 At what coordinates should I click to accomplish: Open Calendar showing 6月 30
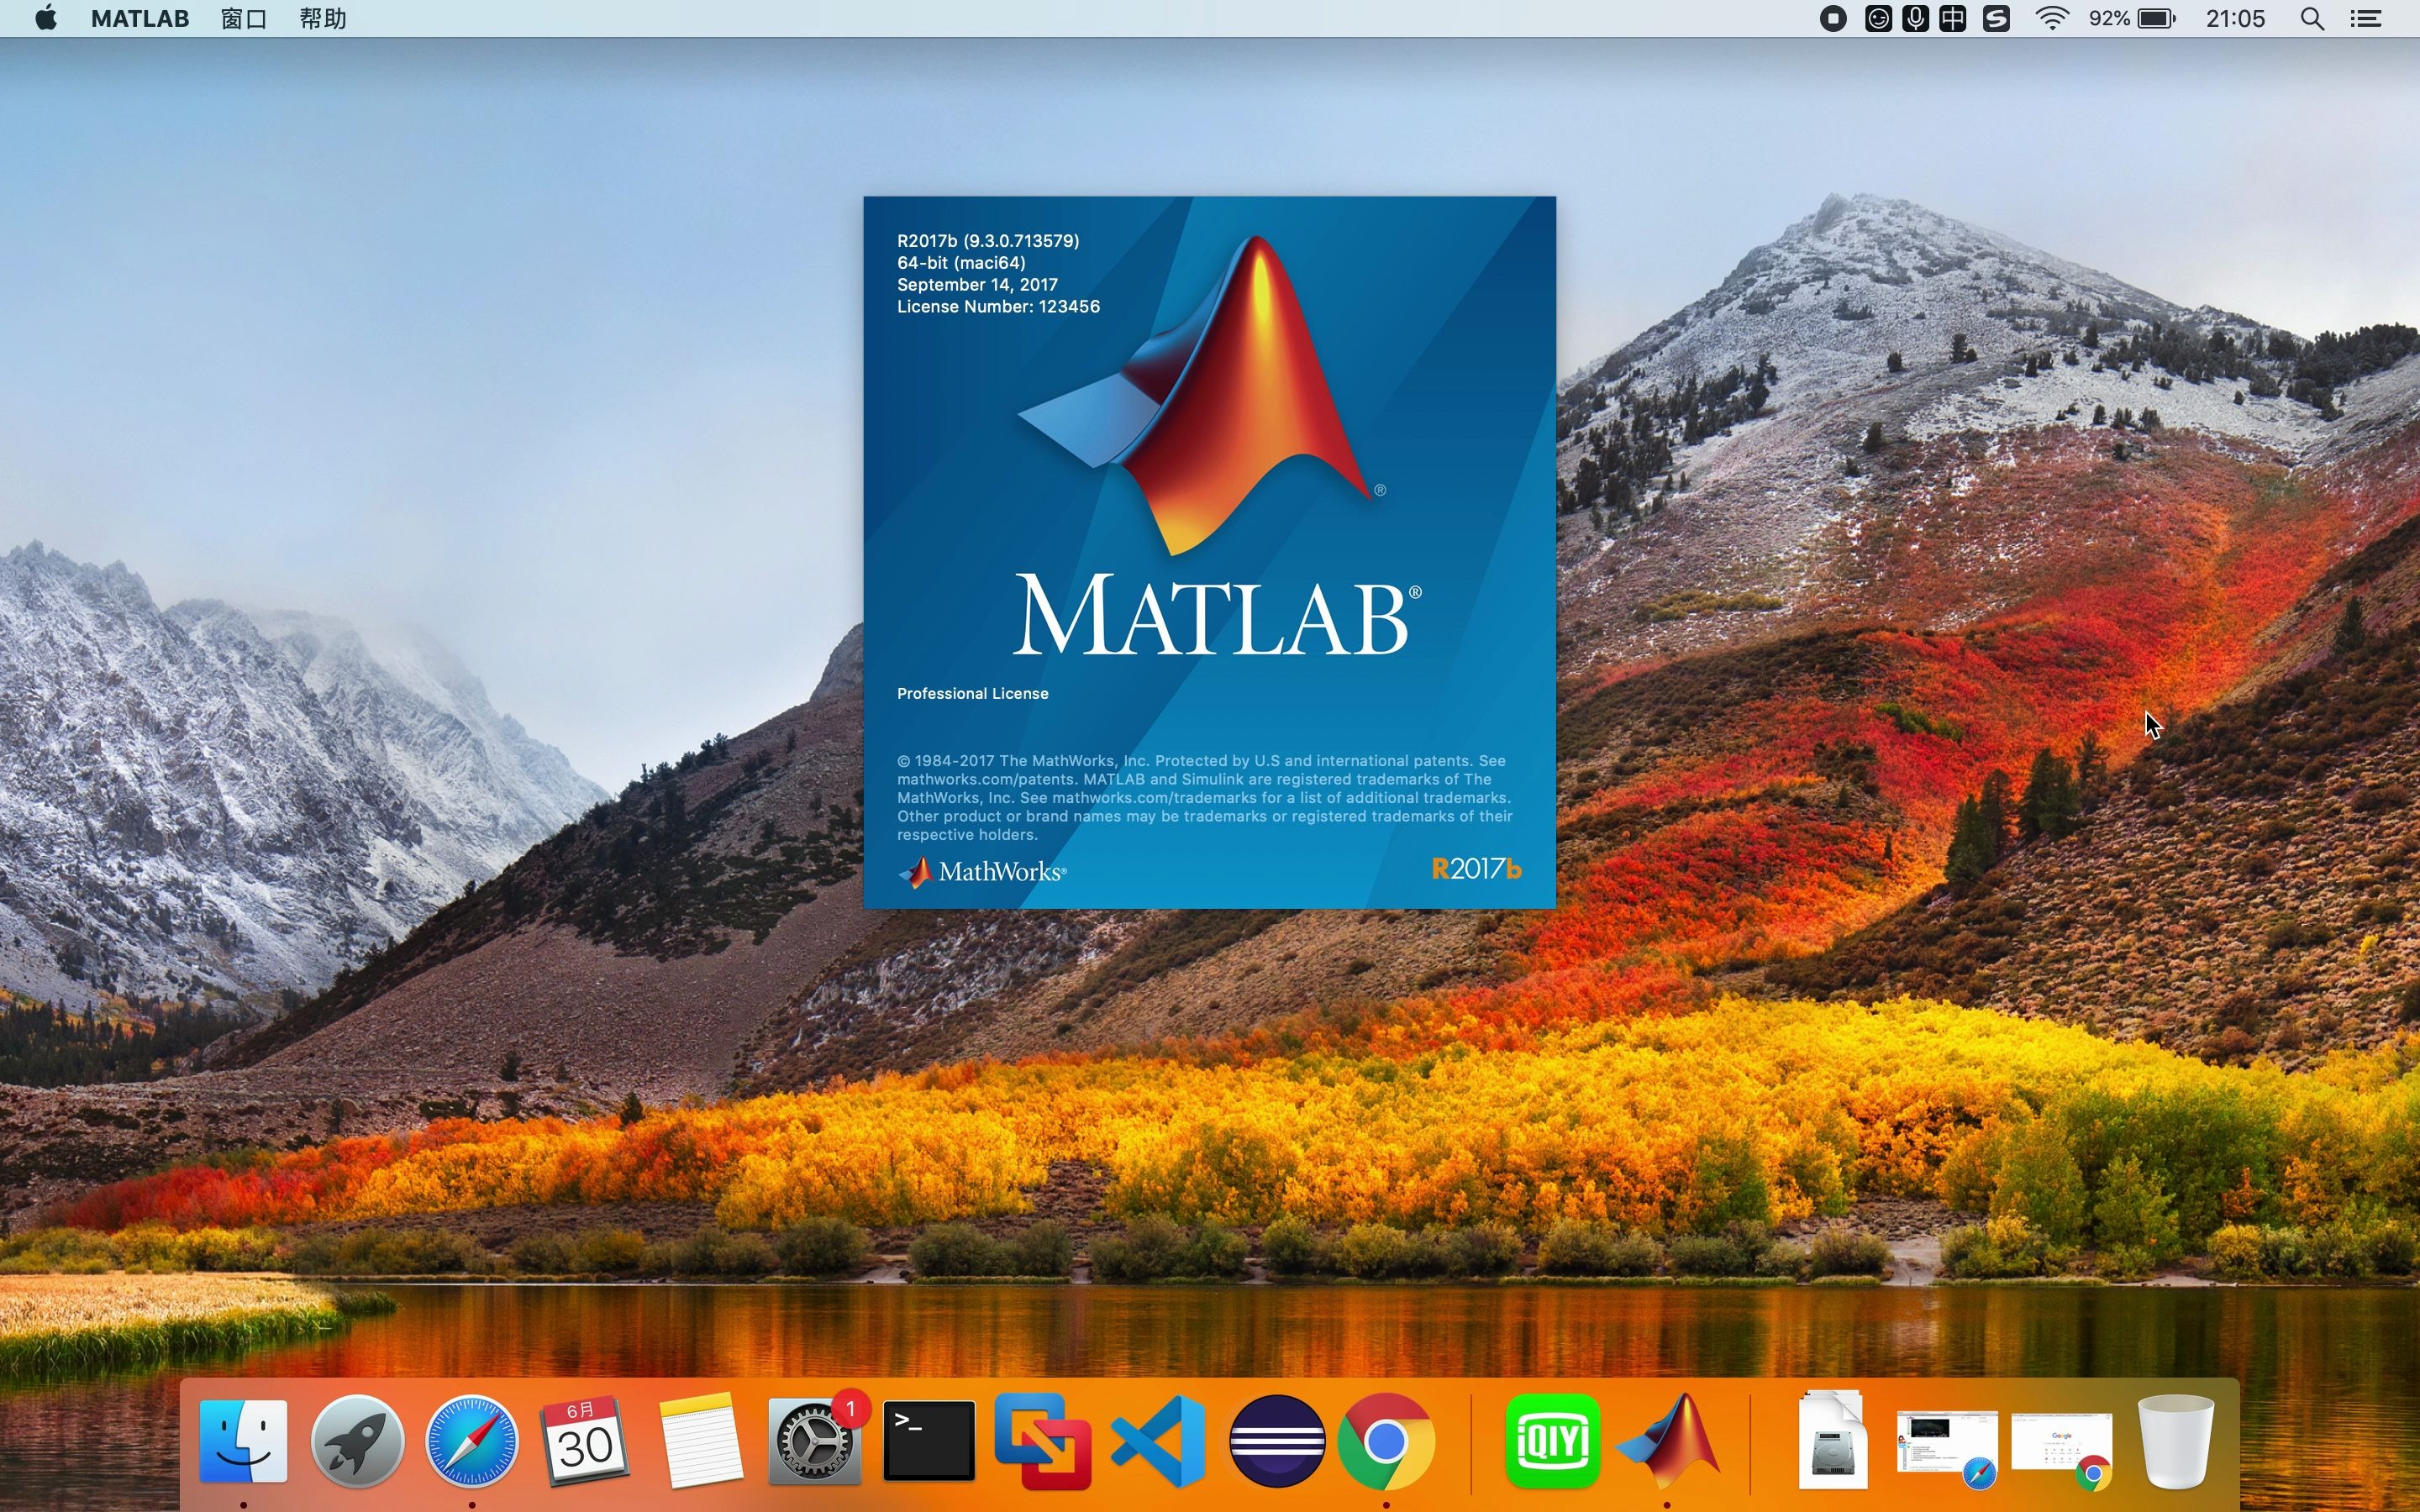point(585,1440)
